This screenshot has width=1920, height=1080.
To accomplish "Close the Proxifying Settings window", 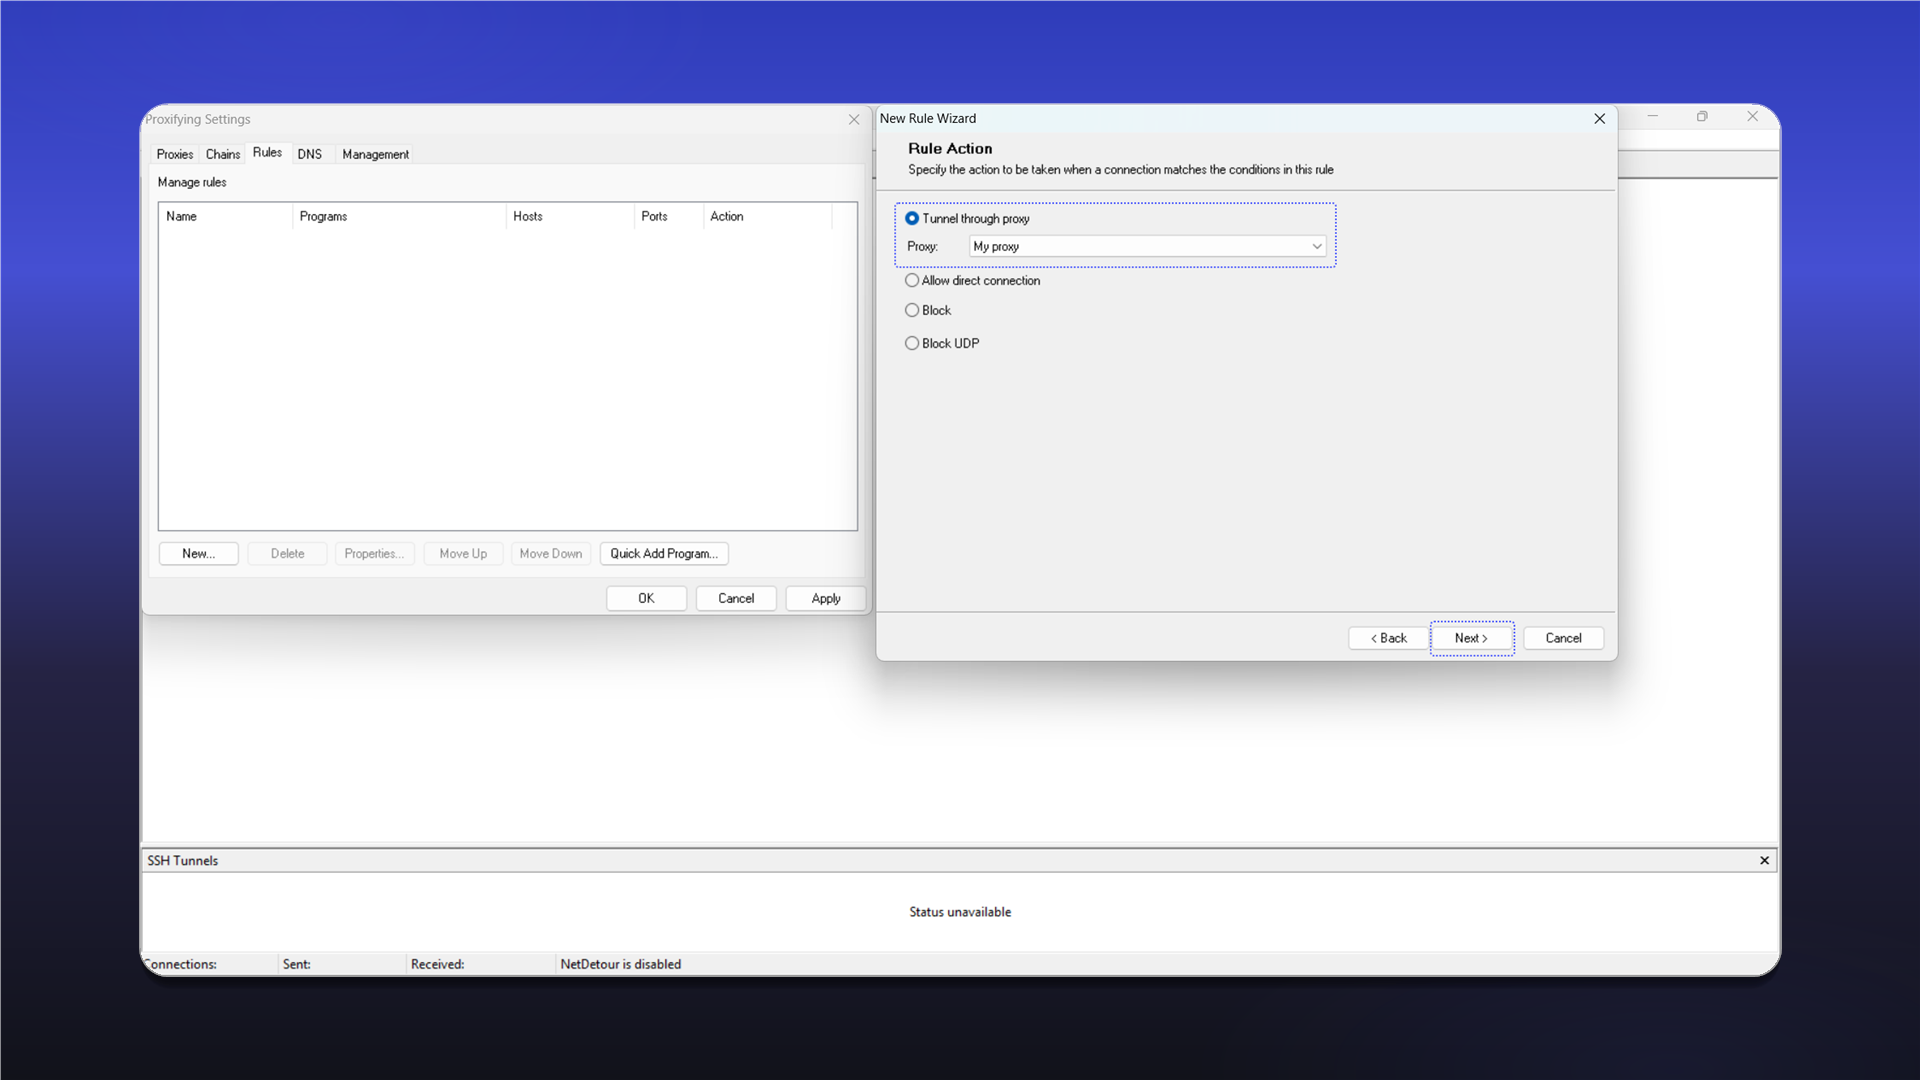I will (x=854, y=119).
